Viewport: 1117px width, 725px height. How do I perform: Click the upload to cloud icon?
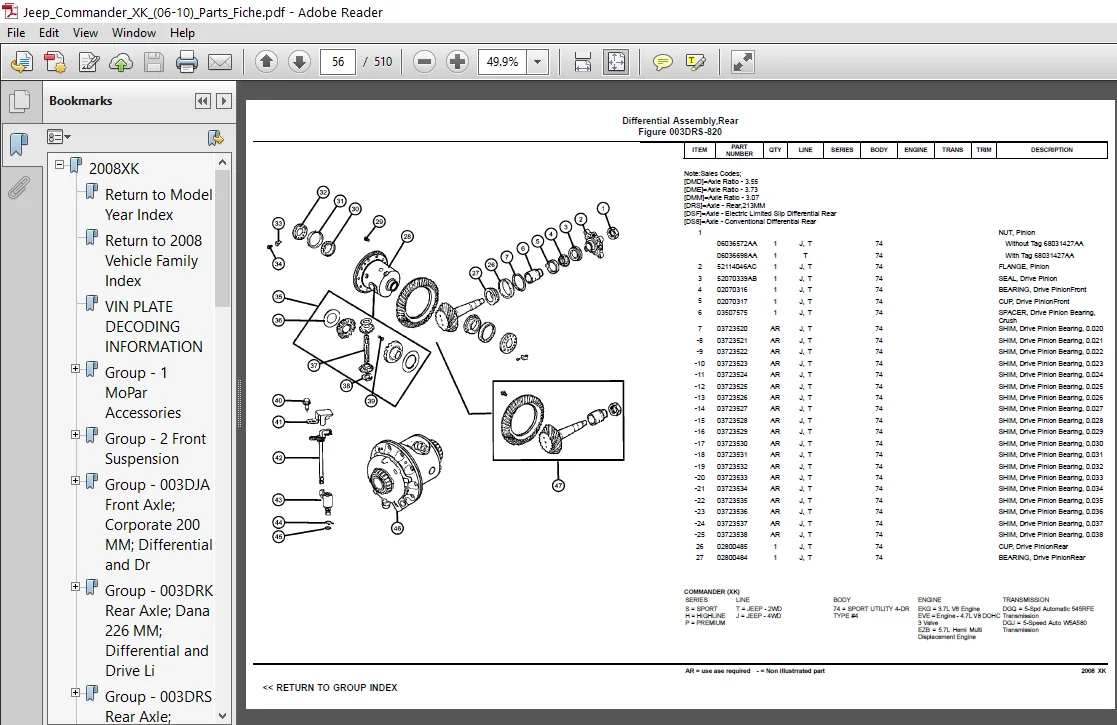click(x=120, y=63)
